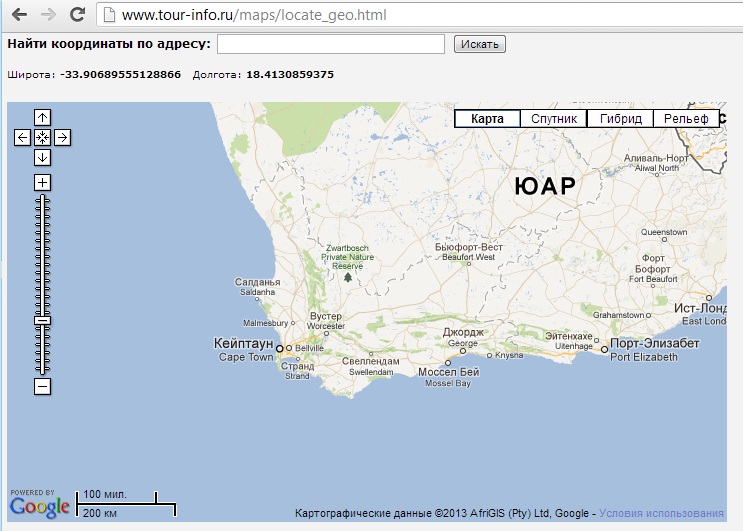The width and height of the screenshot is (743, 531).
Task: Click the Аливаль-Норт Aliwal North label
Action: 656,162
